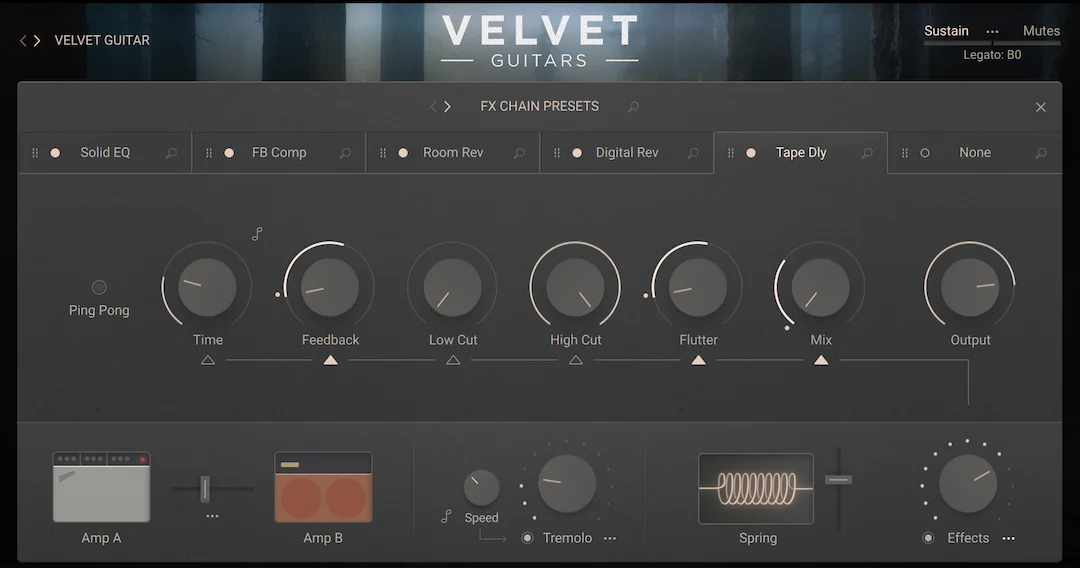This screenshot has height=568, width=1080.
Task: Open Effects options ellipsis menu
Action: (1008, 538)
